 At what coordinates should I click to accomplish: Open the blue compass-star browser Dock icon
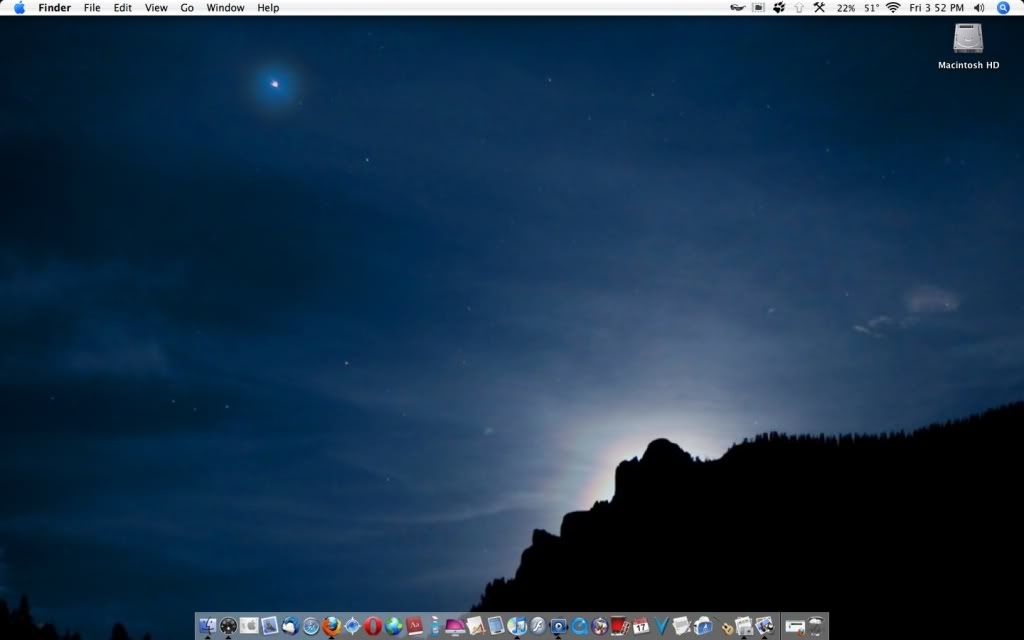[352, 626]
